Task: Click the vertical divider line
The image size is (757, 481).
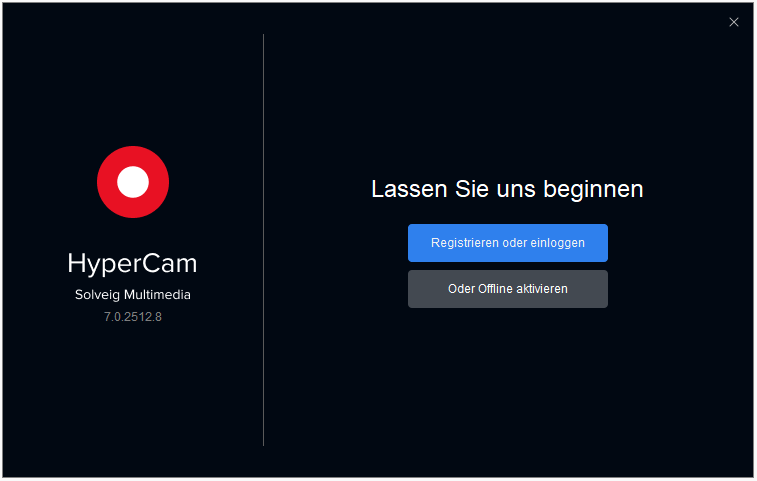Action: click(263, 240)
